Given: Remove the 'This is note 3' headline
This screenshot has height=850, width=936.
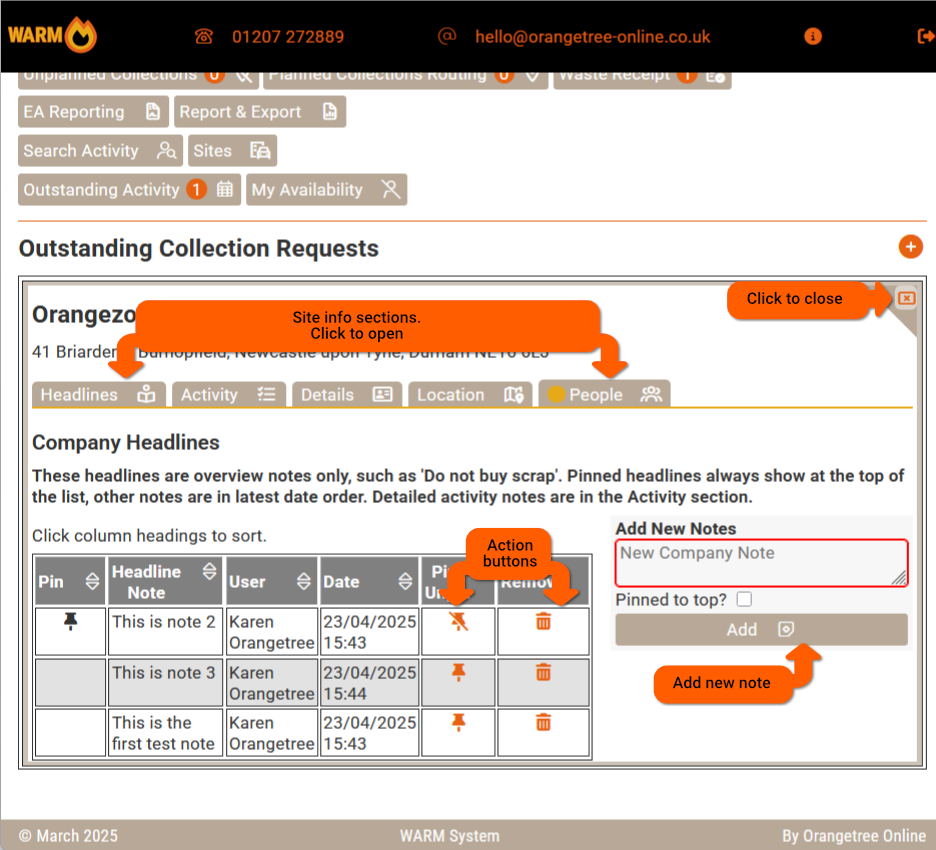Looking at the screenshot, I should 543,672.
